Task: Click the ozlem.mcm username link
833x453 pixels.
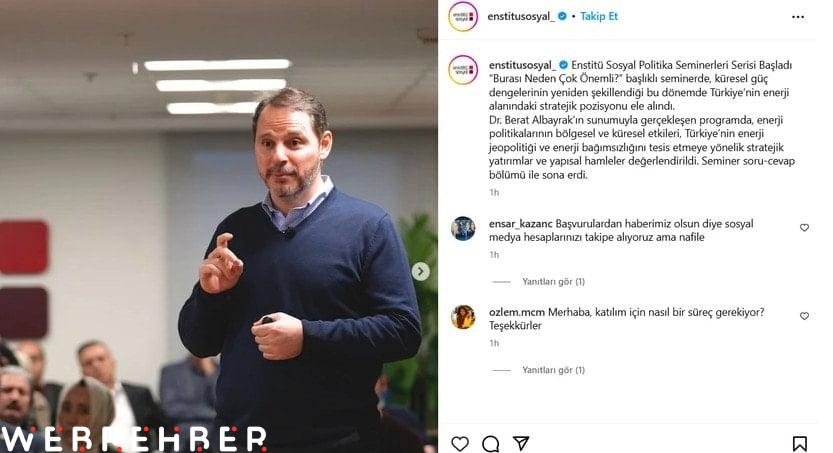Action: coord(517,312)
